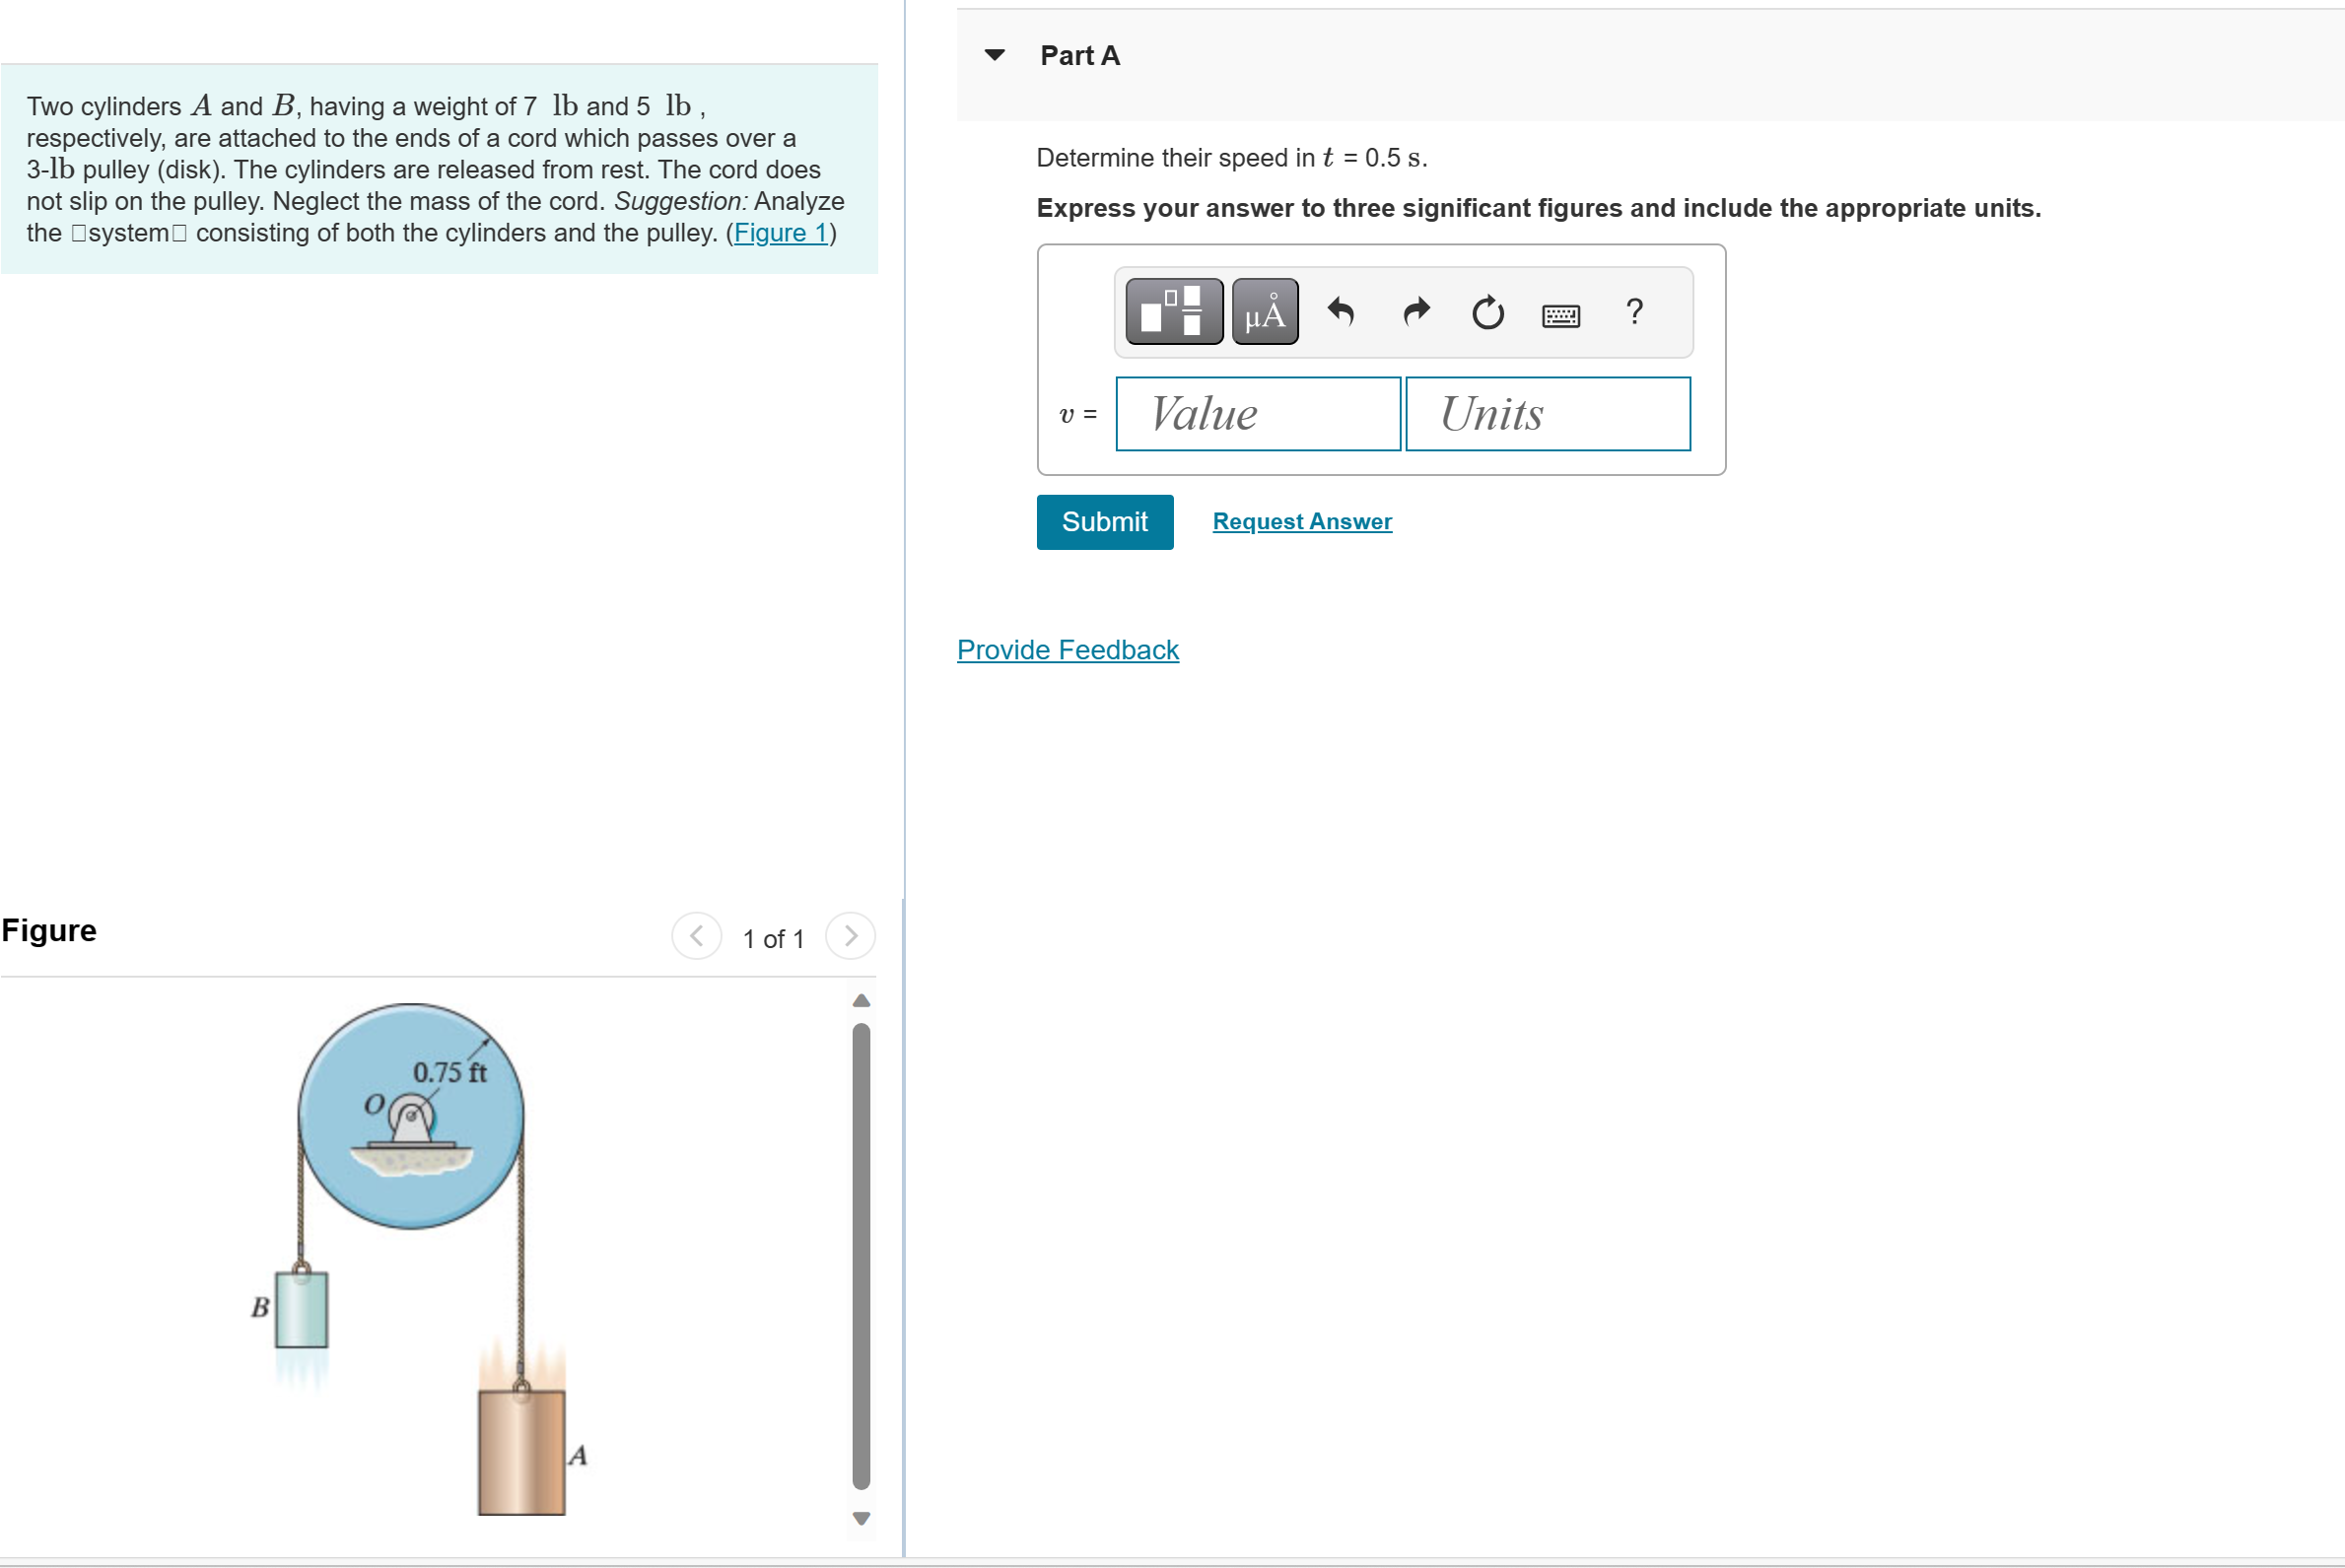Submit the answer for Part A

tap(1104, 521)
